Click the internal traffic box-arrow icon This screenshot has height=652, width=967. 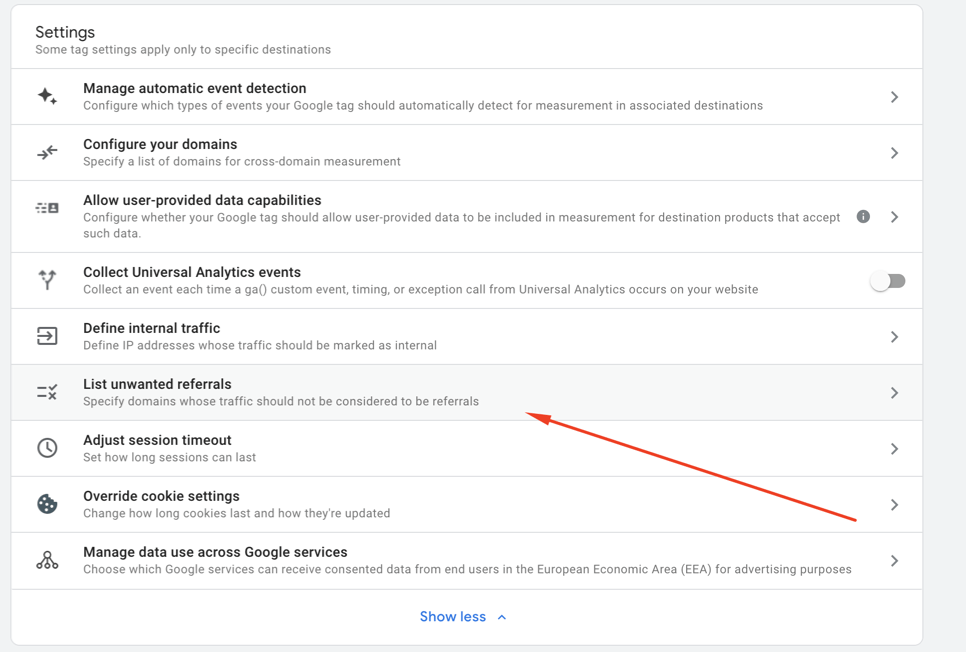tap(47, 336)
